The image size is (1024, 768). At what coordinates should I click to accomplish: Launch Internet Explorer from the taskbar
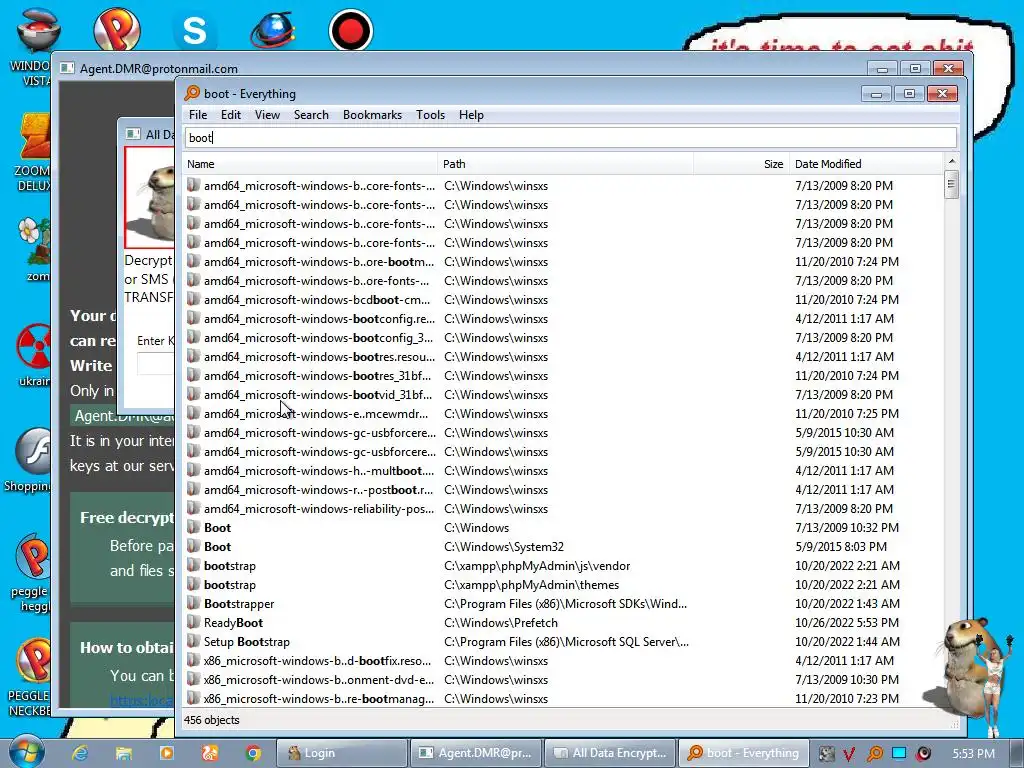pyautogui.click(x=80, y=753)
